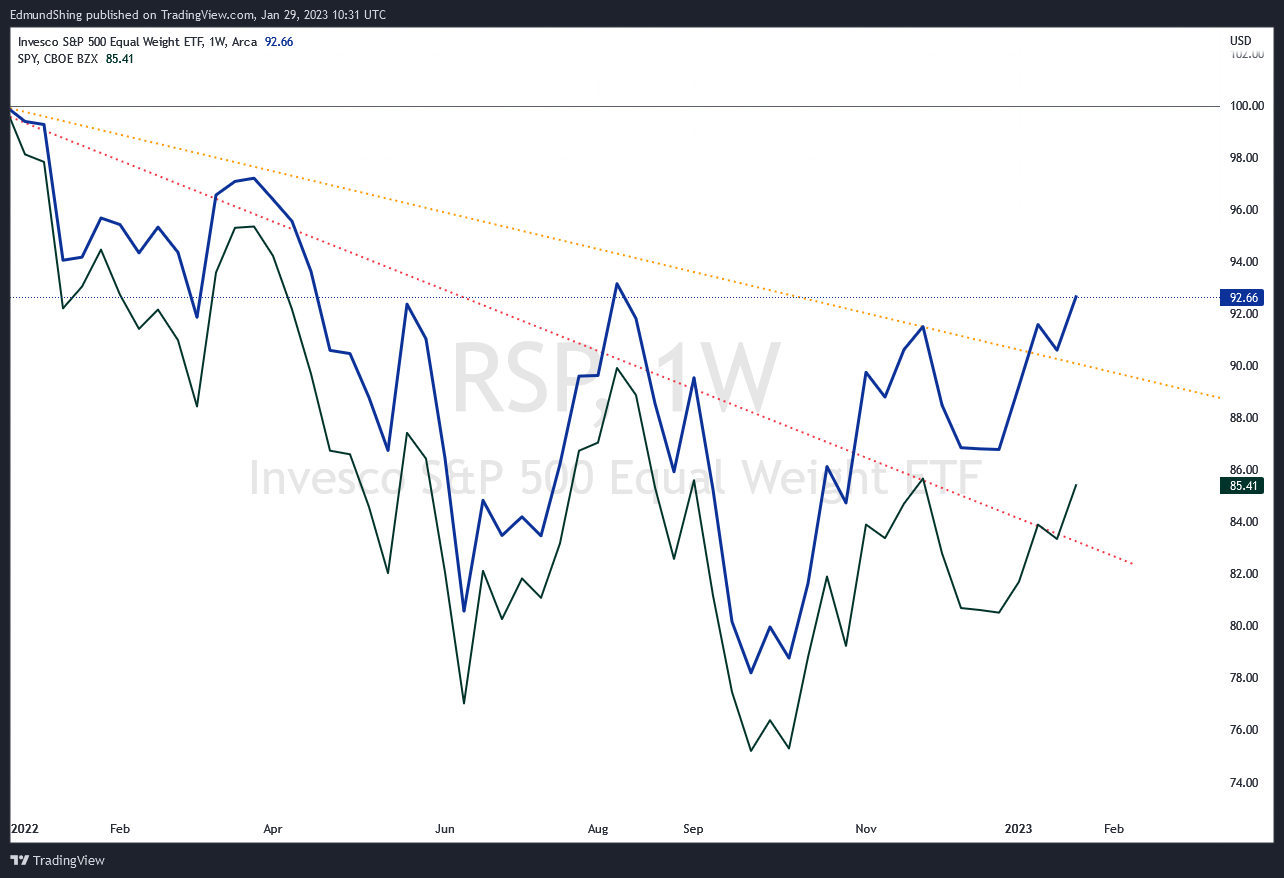Click the 76.00 price axis label
1284x878 pixels.
[x=1245, y=730]
